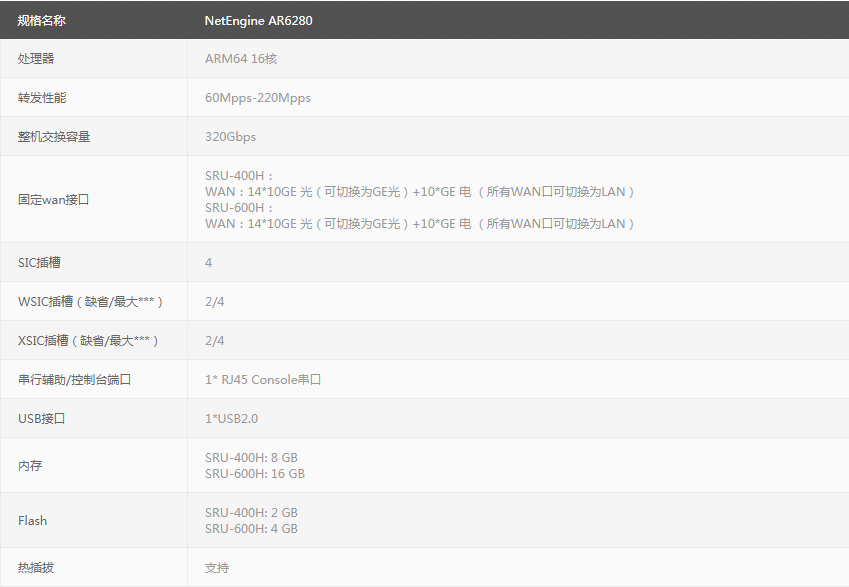This screenshot has width=849, height=587.
Task: Click the SRU-400H: line in WAN interface cell
Action: coord(239,175)
